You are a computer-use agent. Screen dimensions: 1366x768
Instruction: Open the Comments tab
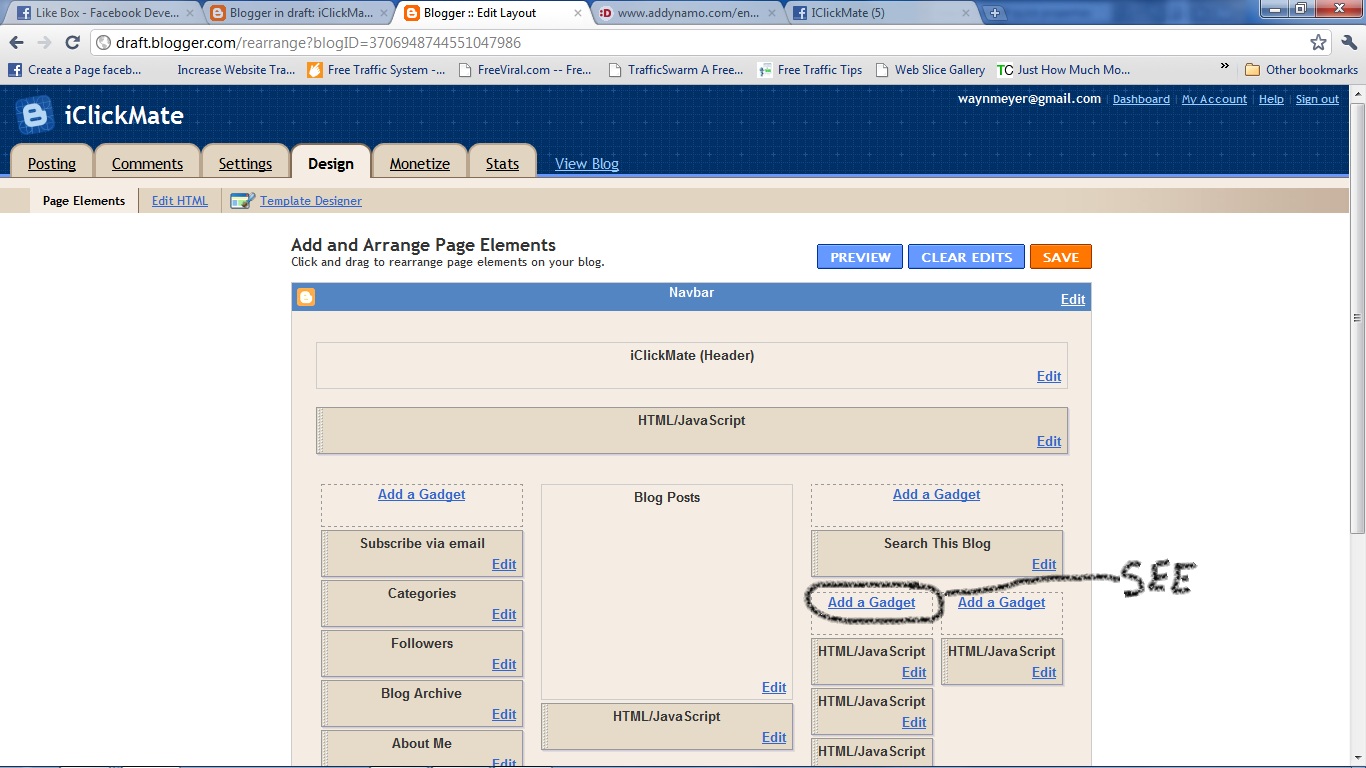click(x=147, y=163)
